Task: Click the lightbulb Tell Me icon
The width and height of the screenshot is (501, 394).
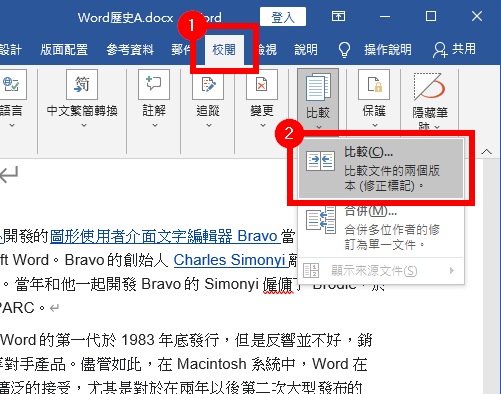Action: click(344, 50)
